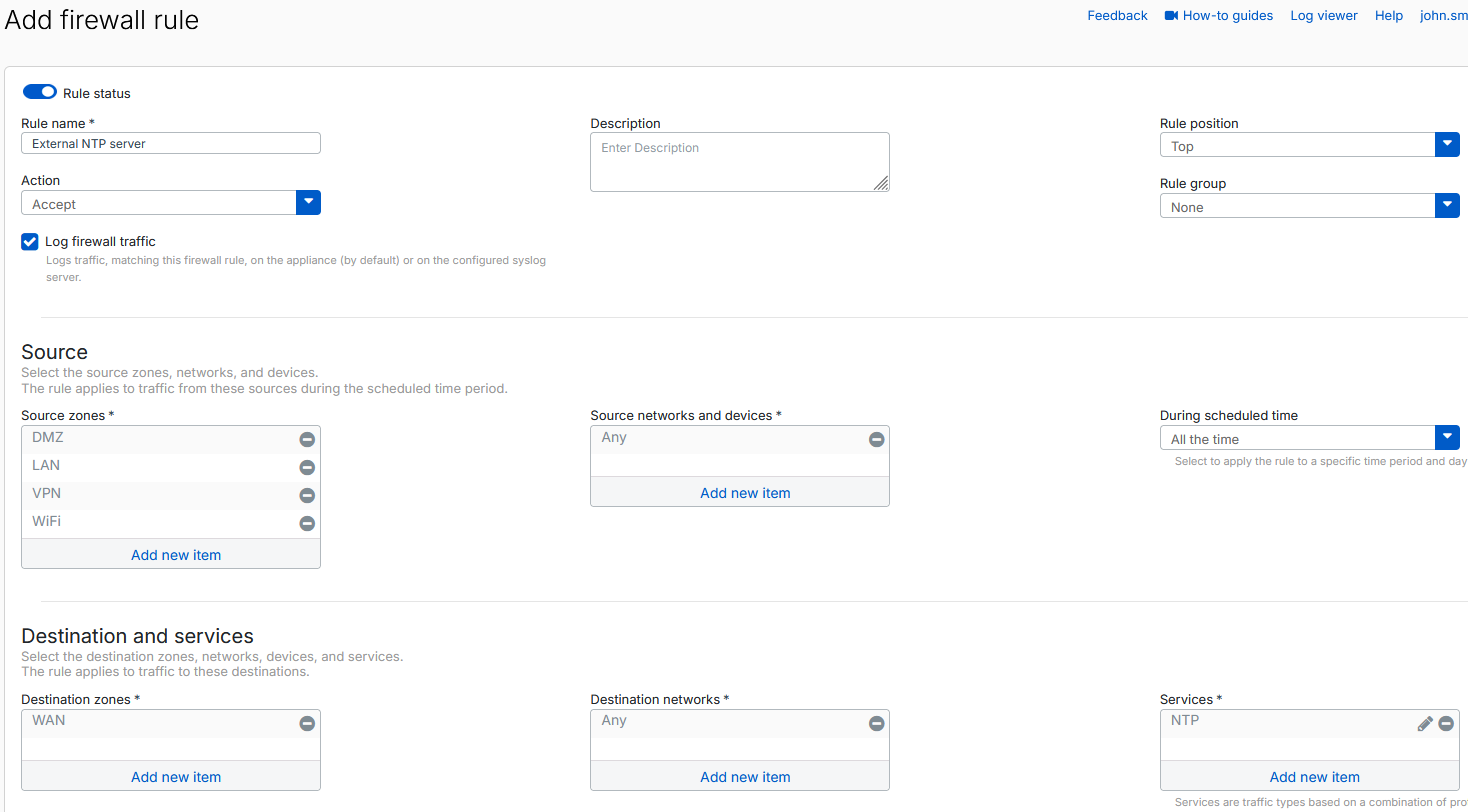Remove WiFi from source zones
The image size is (1468, 812).
tap(307, 524)
